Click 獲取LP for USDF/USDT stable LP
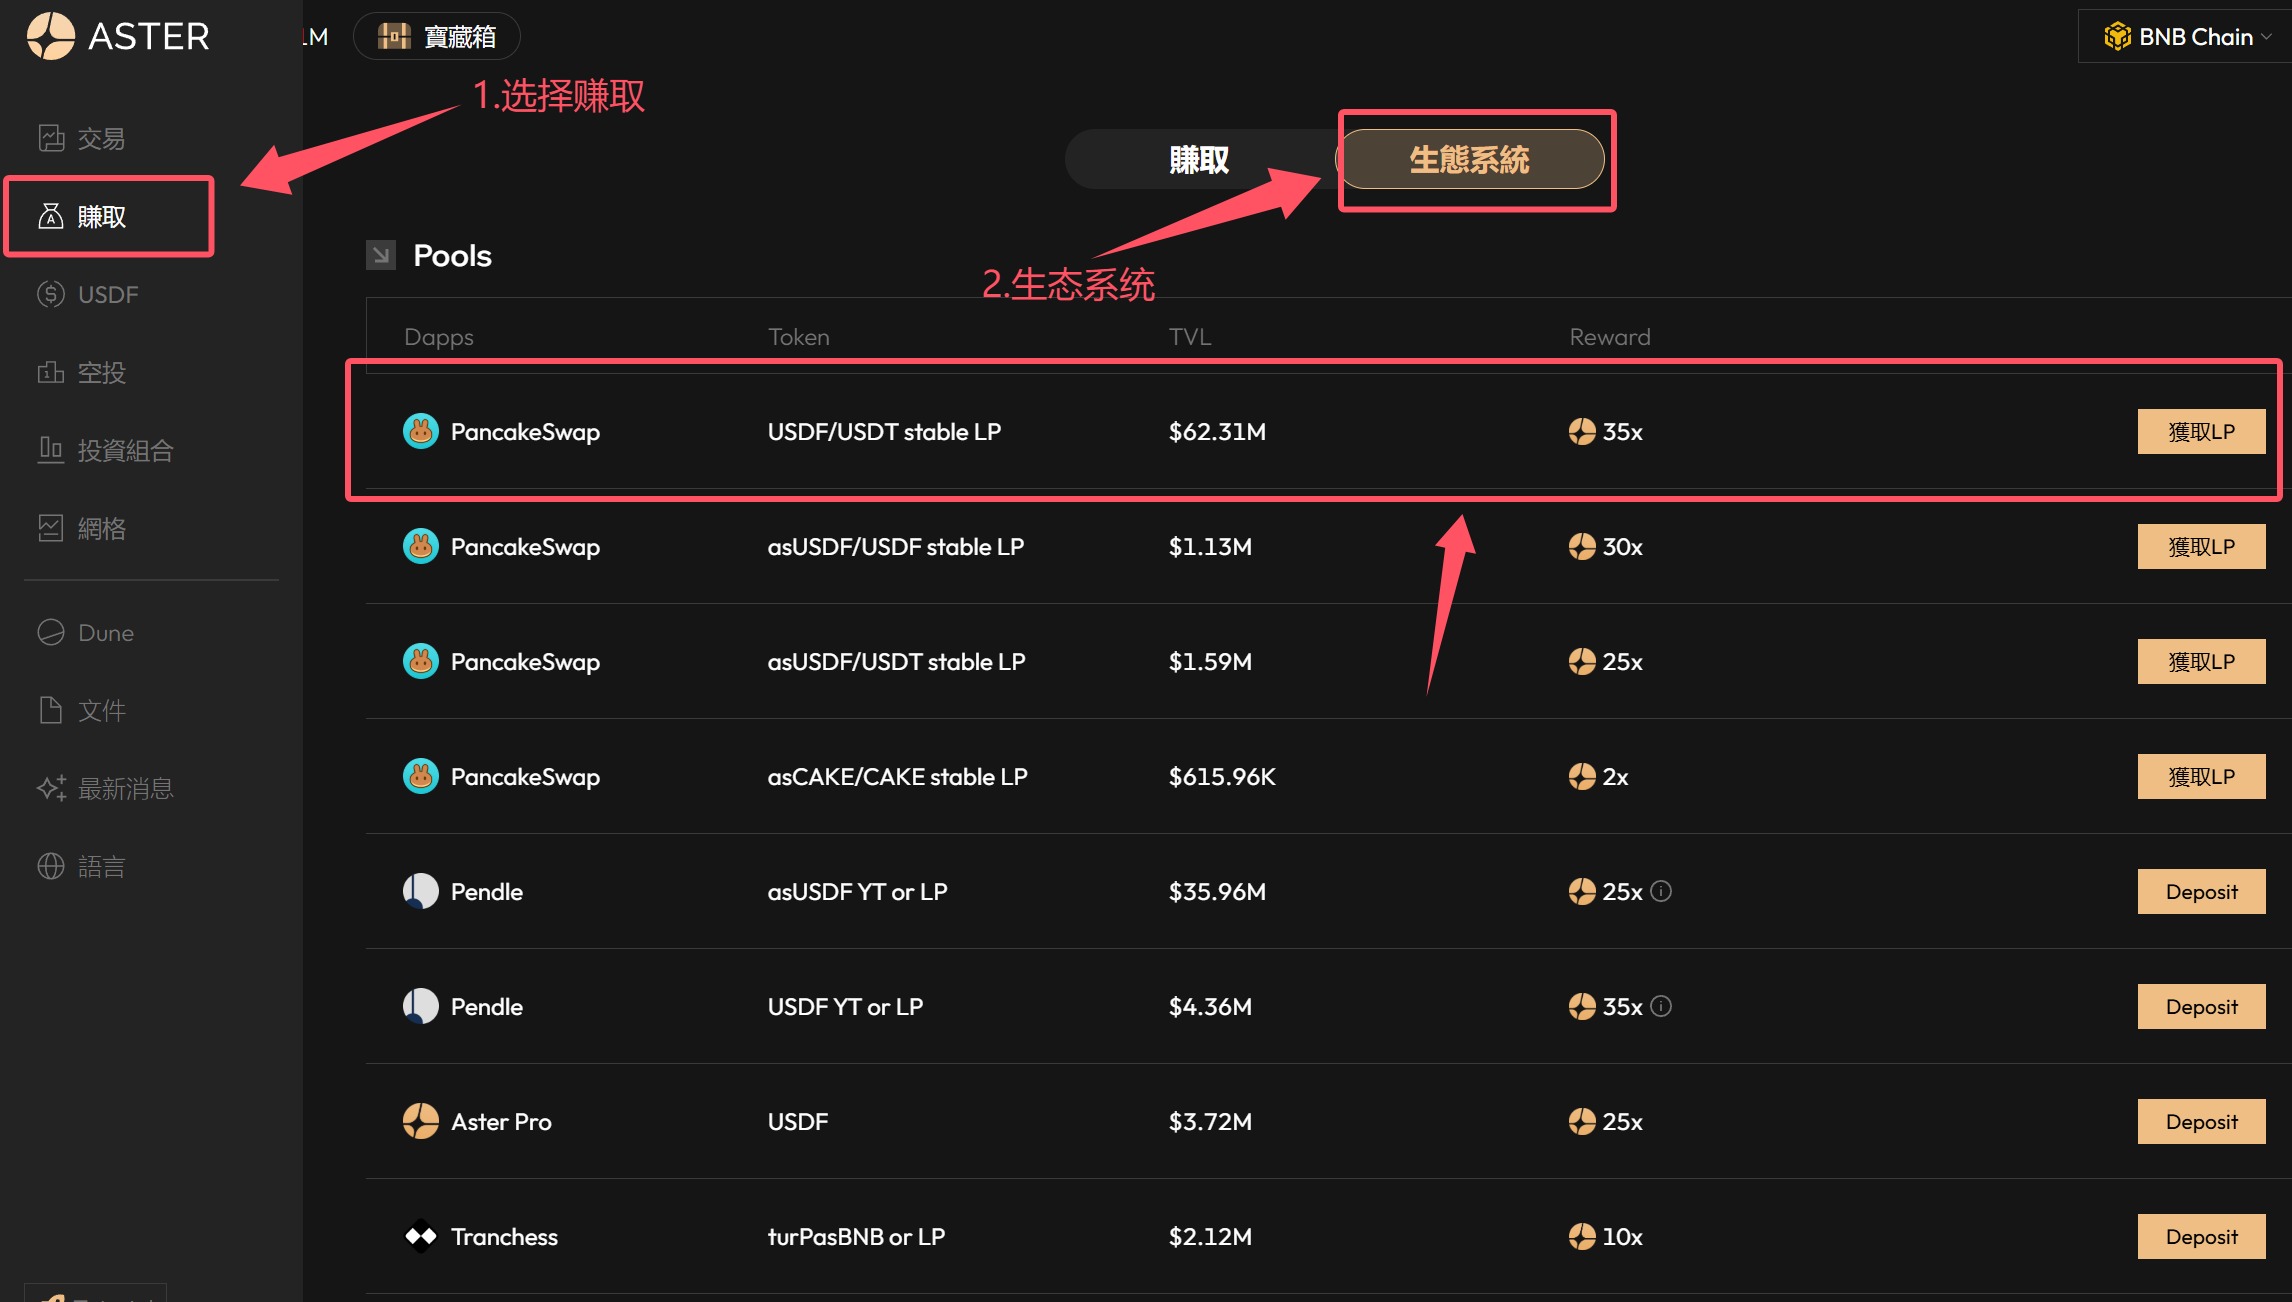 tap(2201, 431)
